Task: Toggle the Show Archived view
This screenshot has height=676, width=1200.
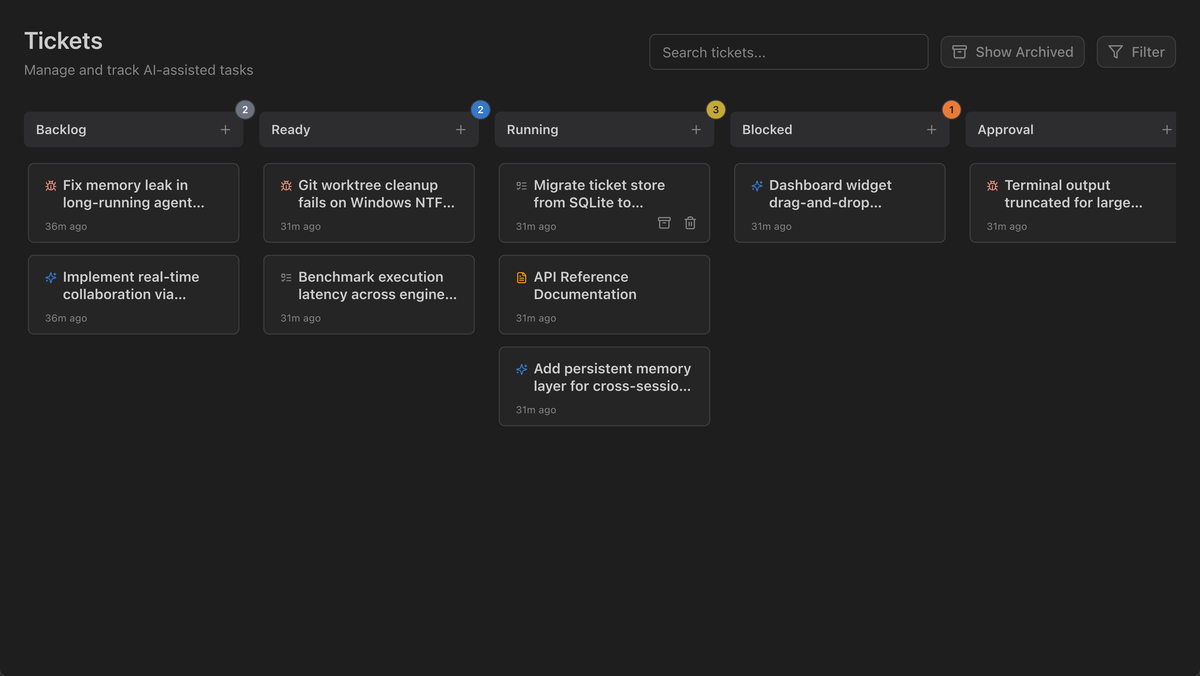Action: point(1012,51)
